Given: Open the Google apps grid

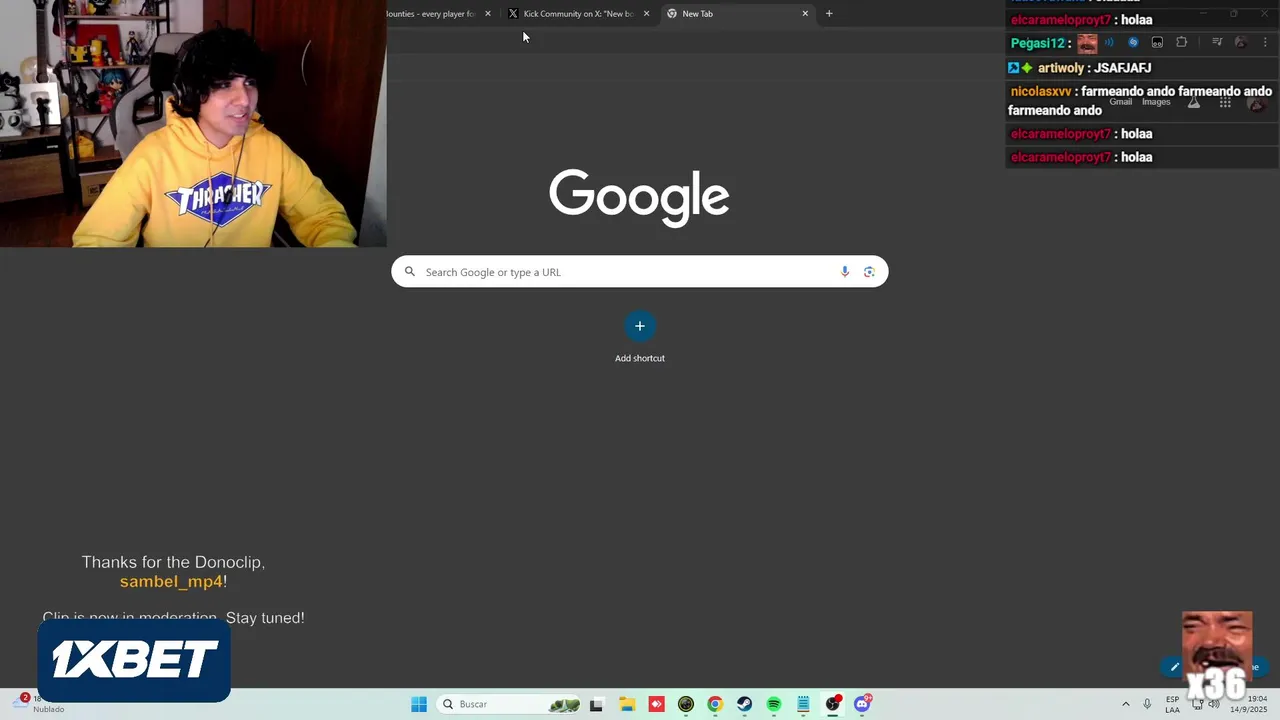Looking at the screenshot, I should click(1225, 102).
